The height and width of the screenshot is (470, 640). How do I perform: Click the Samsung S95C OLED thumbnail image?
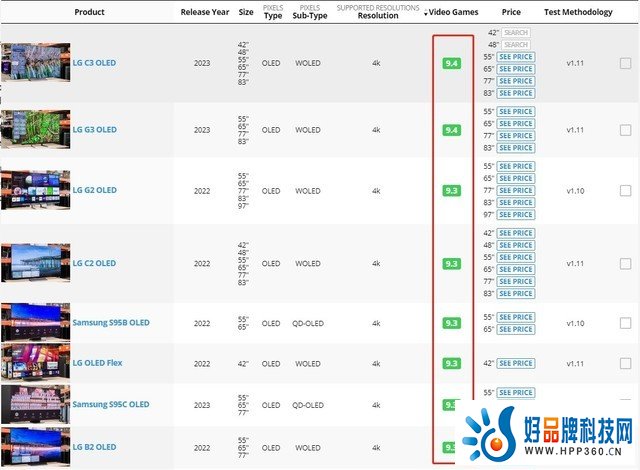[x=36, y=404]
